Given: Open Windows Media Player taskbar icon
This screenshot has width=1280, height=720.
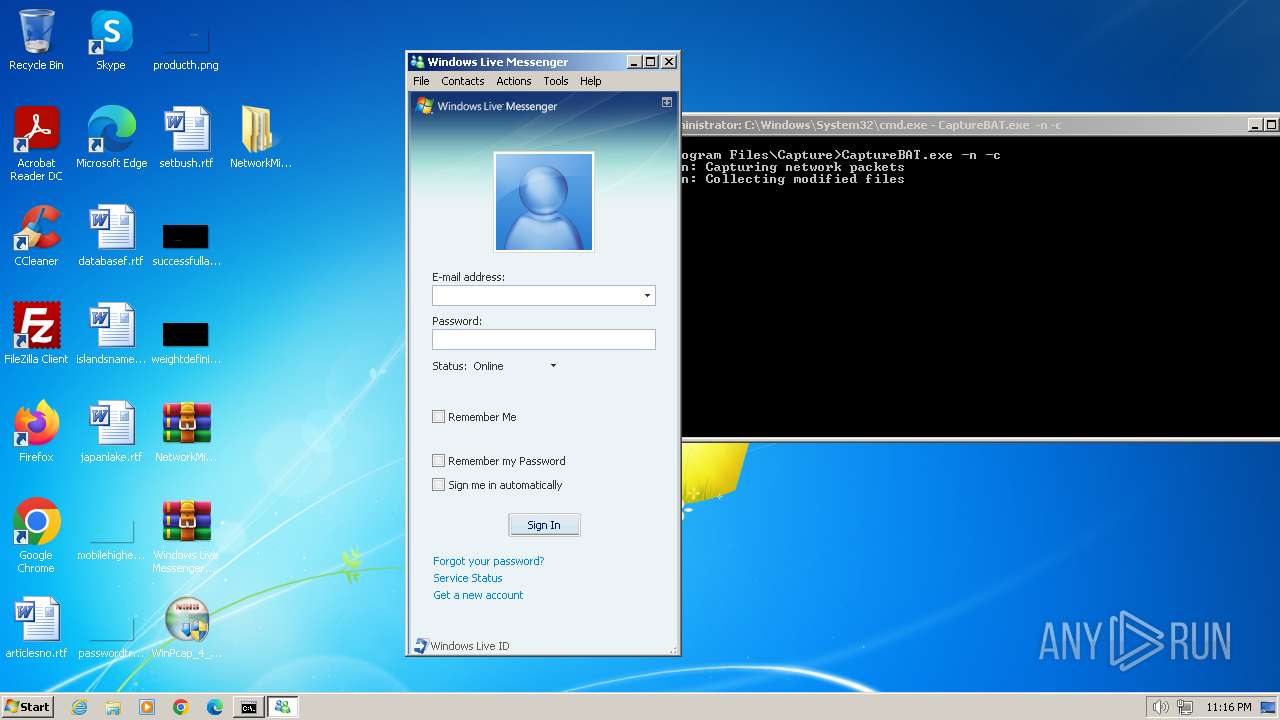Looking at the screenshot, I should [x=147, y=707].
